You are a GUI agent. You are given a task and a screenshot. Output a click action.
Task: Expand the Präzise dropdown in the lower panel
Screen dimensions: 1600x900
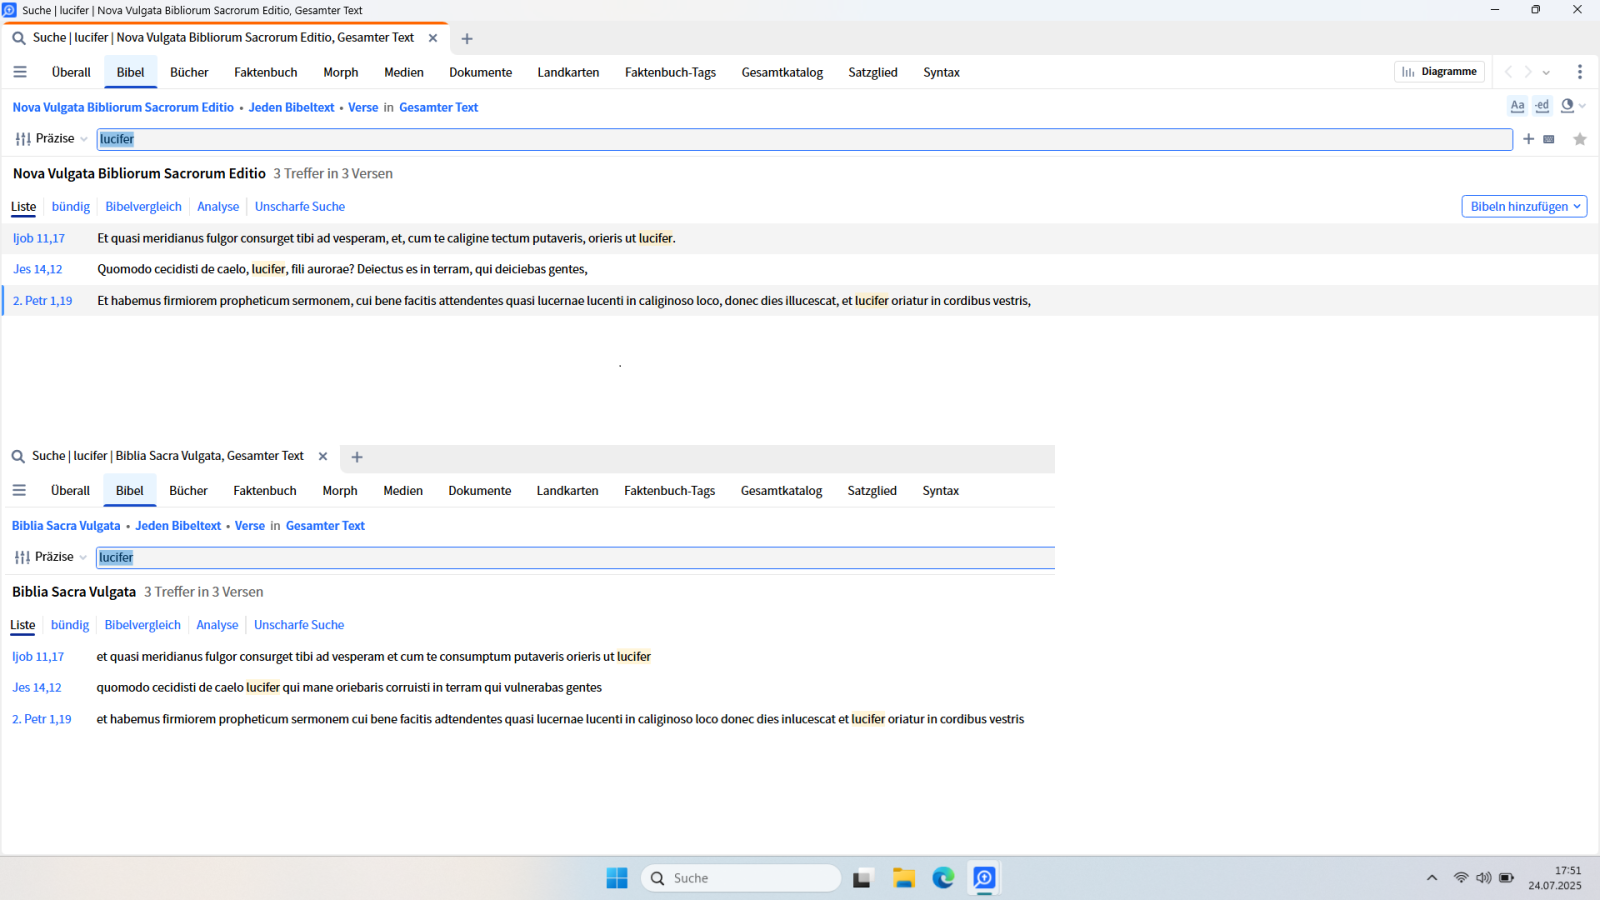54,557
